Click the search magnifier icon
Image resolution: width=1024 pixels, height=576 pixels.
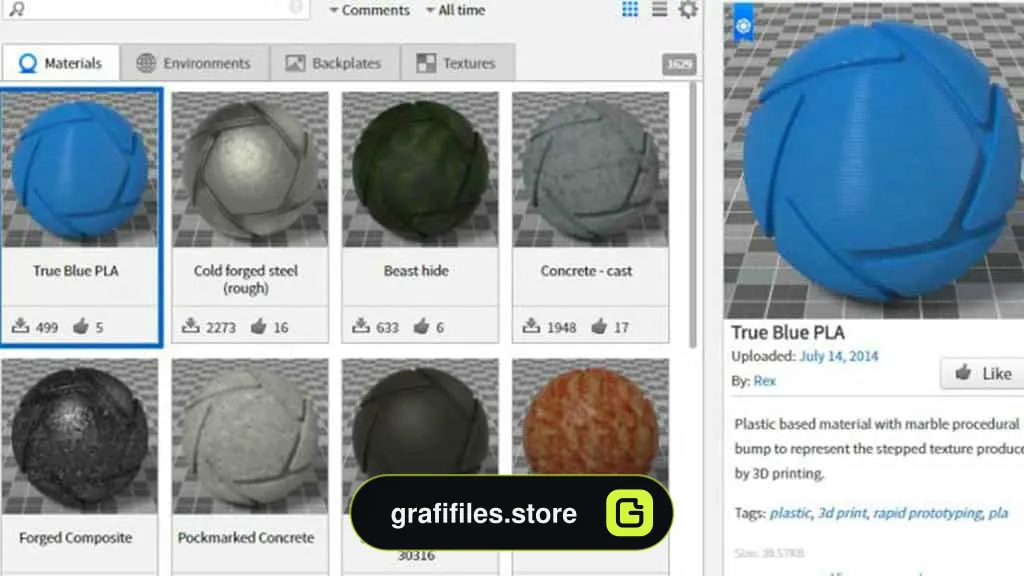coord(16,9)
